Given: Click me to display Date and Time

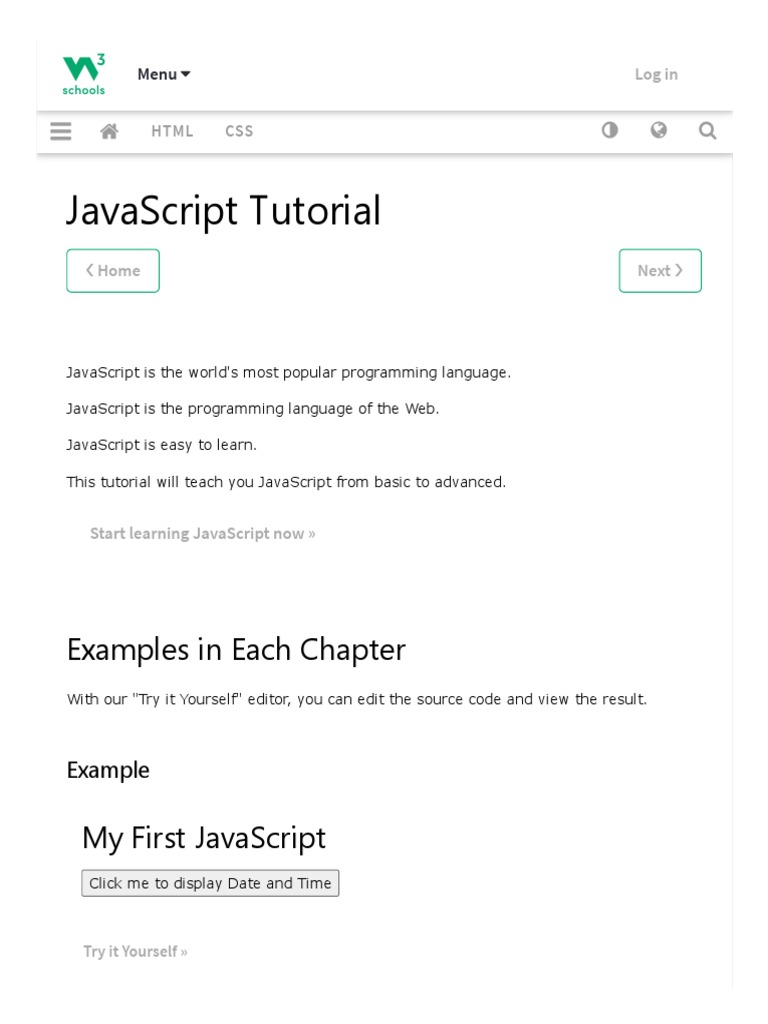Looking at the screenshot, I should coord(210,883).
